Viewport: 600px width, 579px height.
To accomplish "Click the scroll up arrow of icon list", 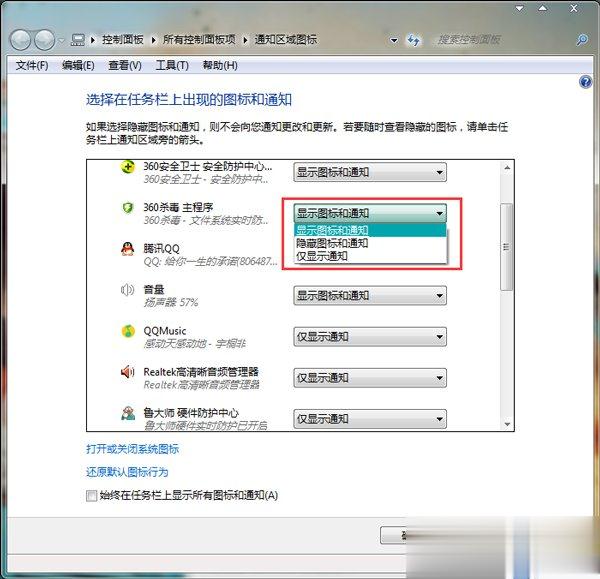I will tap(507, 168).
